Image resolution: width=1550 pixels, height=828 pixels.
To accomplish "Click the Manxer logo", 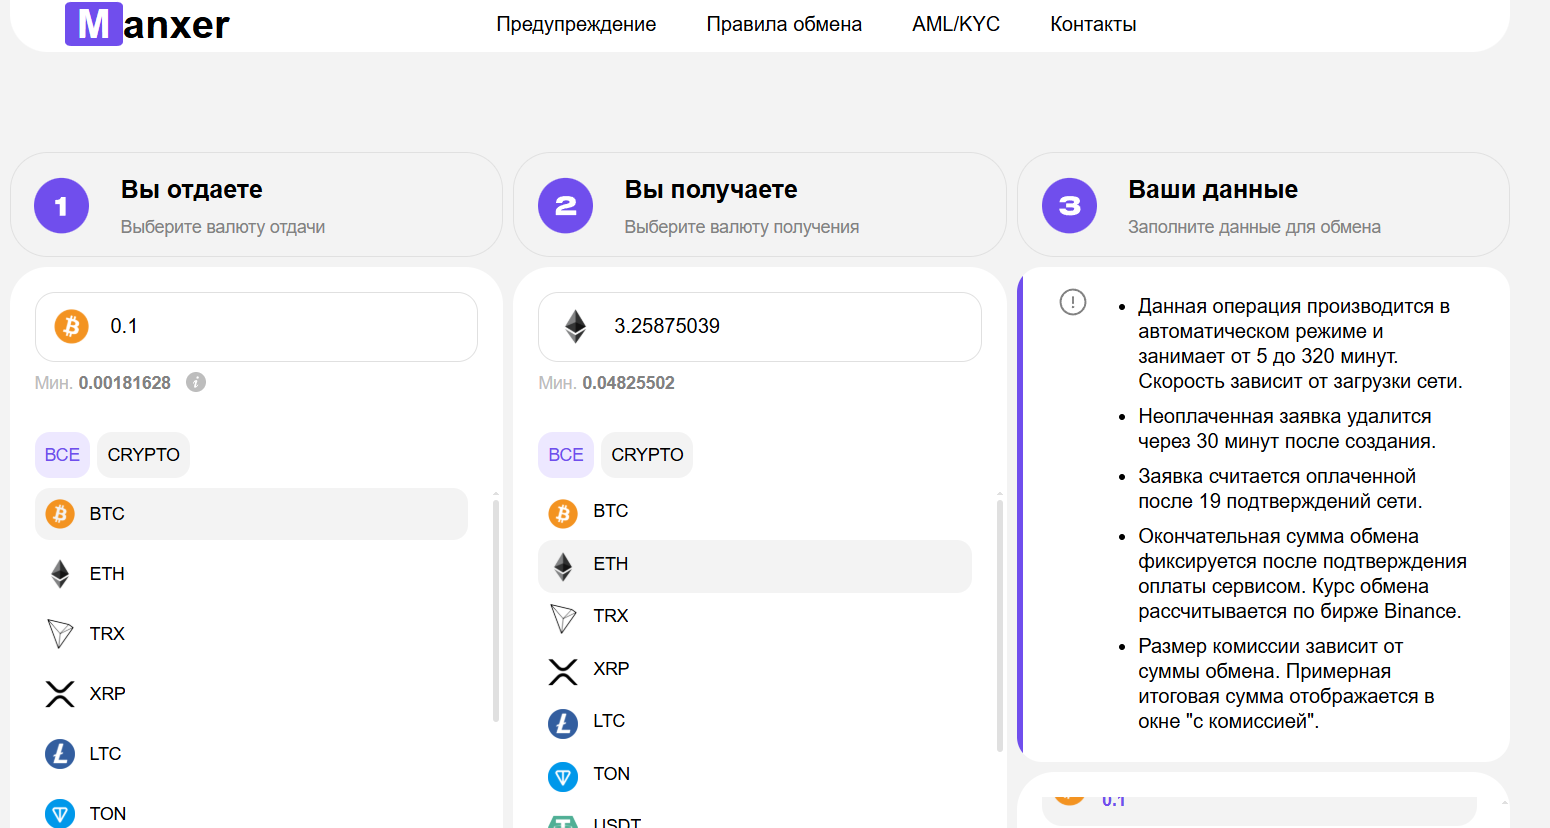I will coord(147,24).
